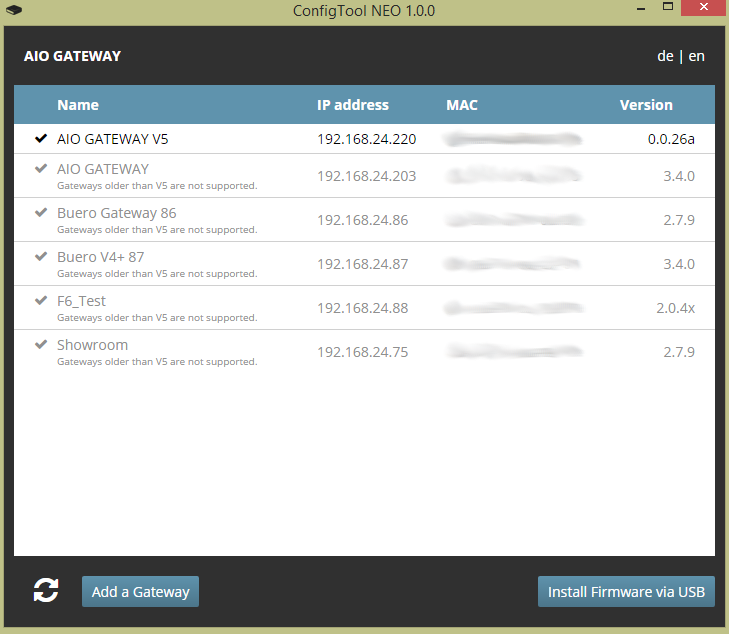Click the checkmark beside F6_Test
The image size is (729, 634).
[x=41, y=301]
